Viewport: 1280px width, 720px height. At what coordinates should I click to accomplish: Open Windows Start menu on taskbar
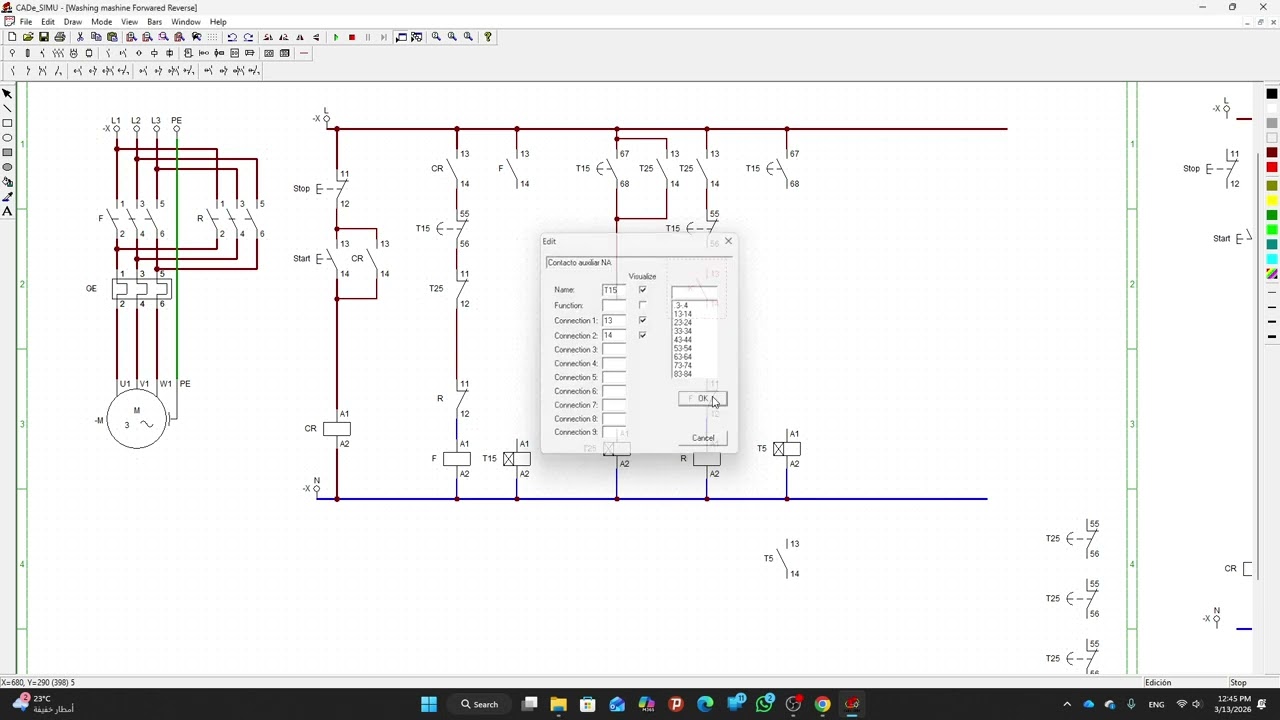tap(429, 704)
